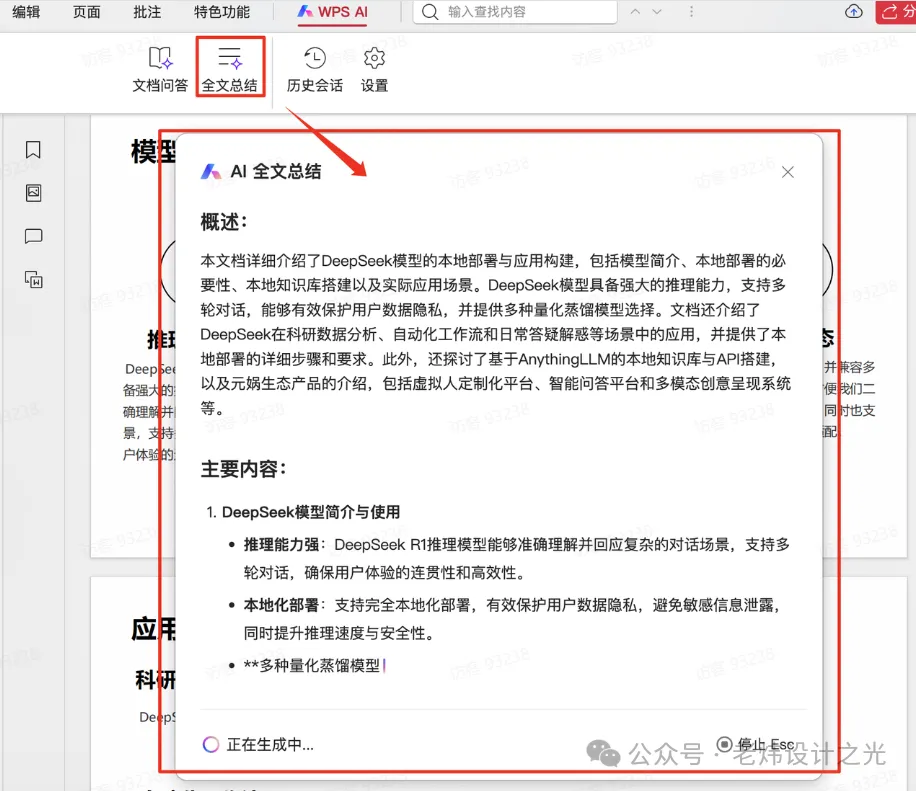The width and height of the screenshot is (916, 791).
Task: Click the WPS AI logo in dialog header
Action: (211, 172)
